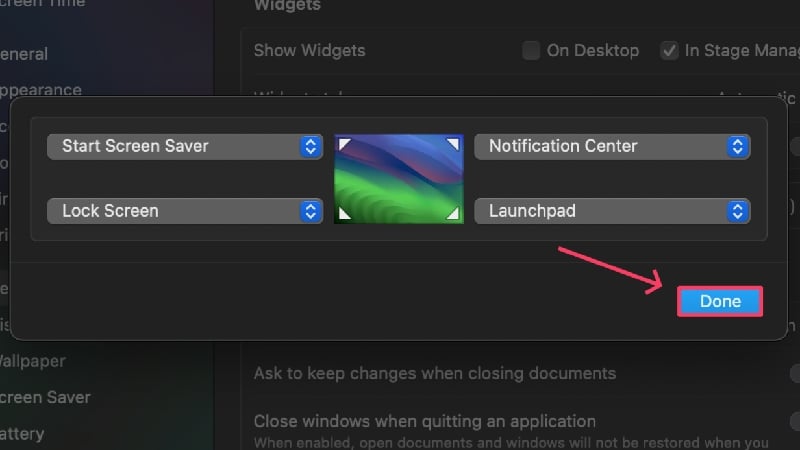Select Wallpaper in the settings sidebar
This screenshot has height=450, width=800.
point(33,361)
